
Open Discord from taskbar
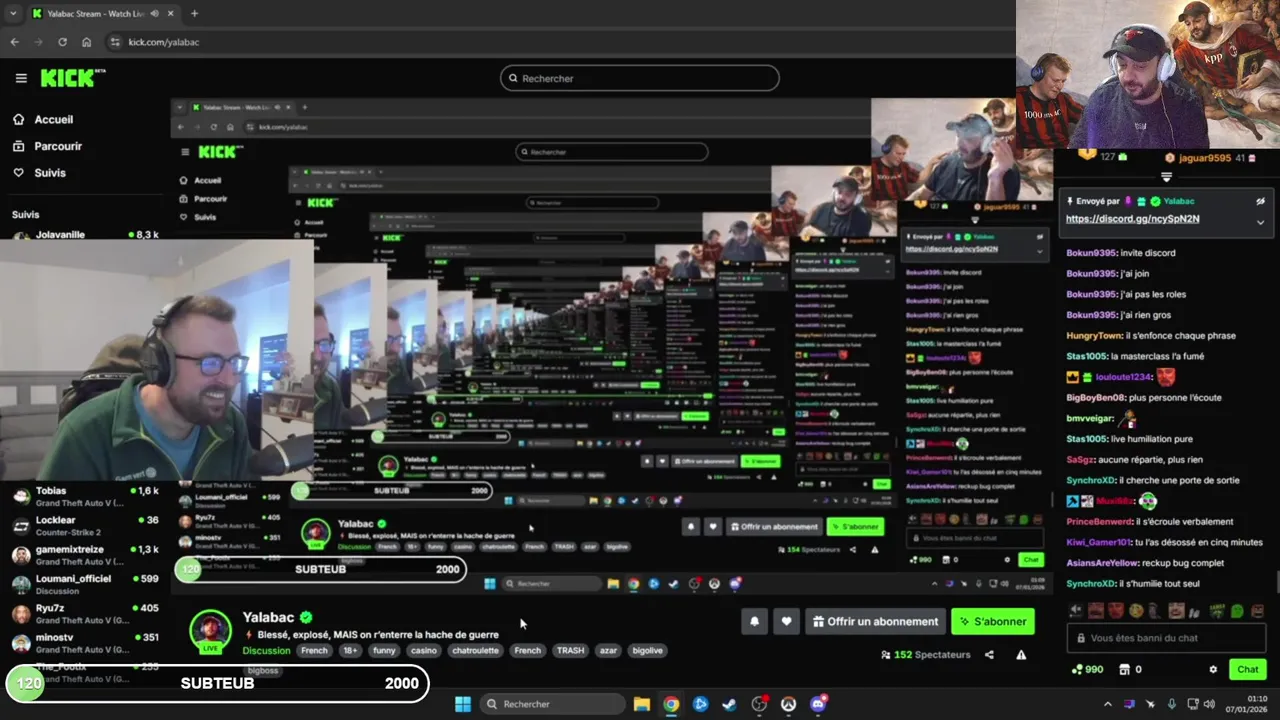(x=818, y=704)
